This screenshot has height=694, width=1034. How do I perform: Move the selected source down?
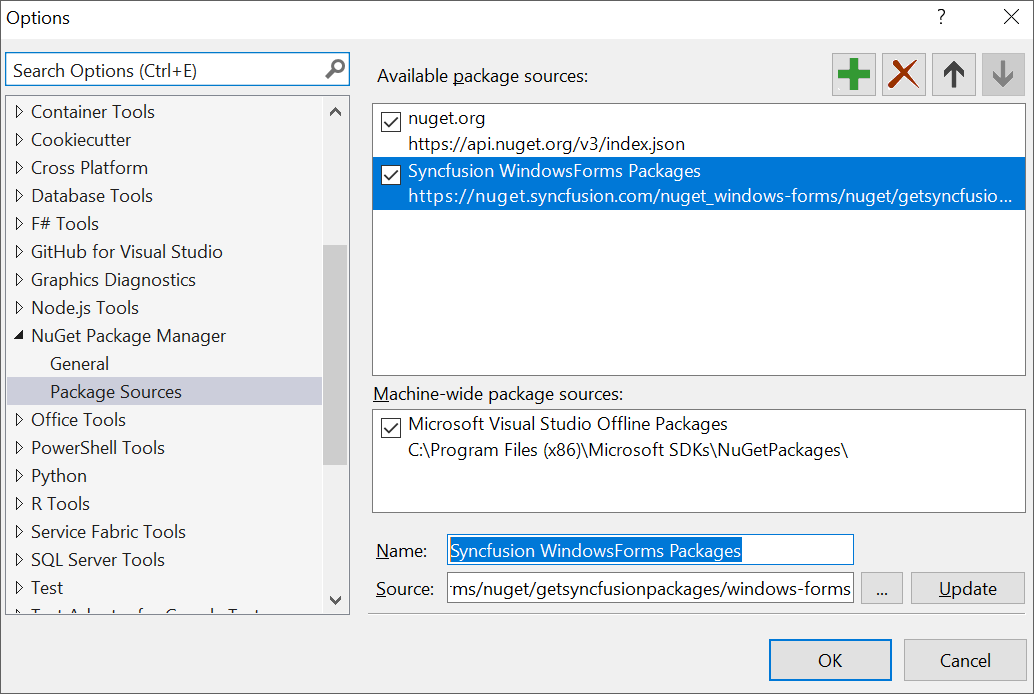click(x=1002, y=74)
